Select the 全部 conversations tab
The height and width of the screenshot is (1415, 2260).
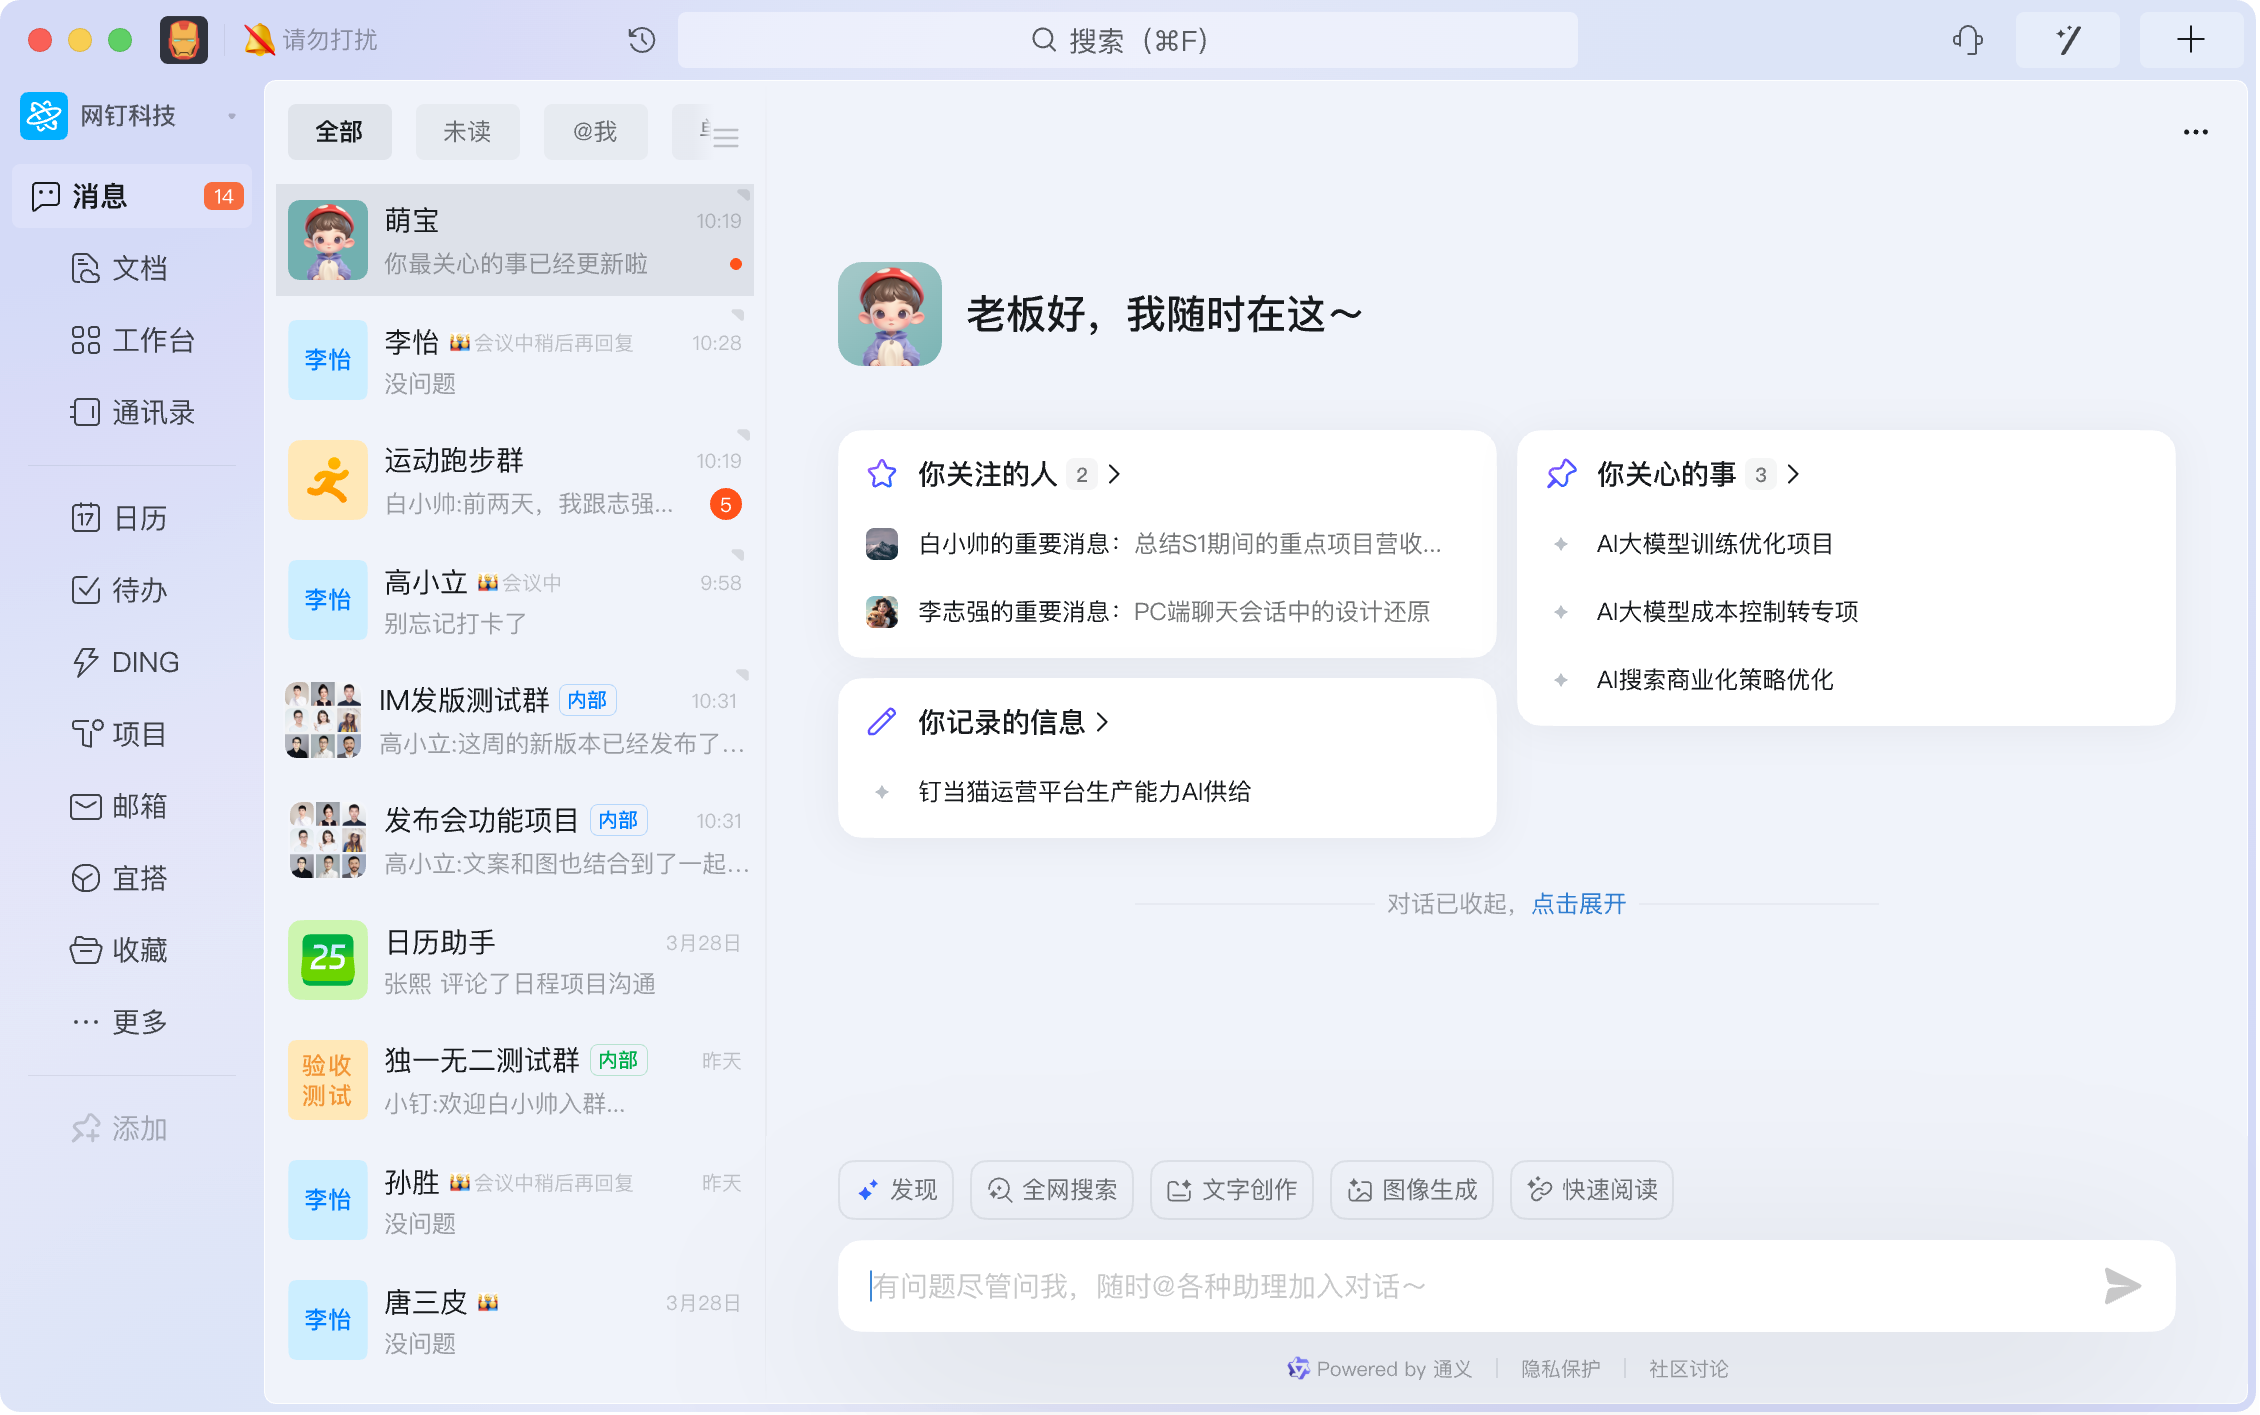click(x=339, y=132)
